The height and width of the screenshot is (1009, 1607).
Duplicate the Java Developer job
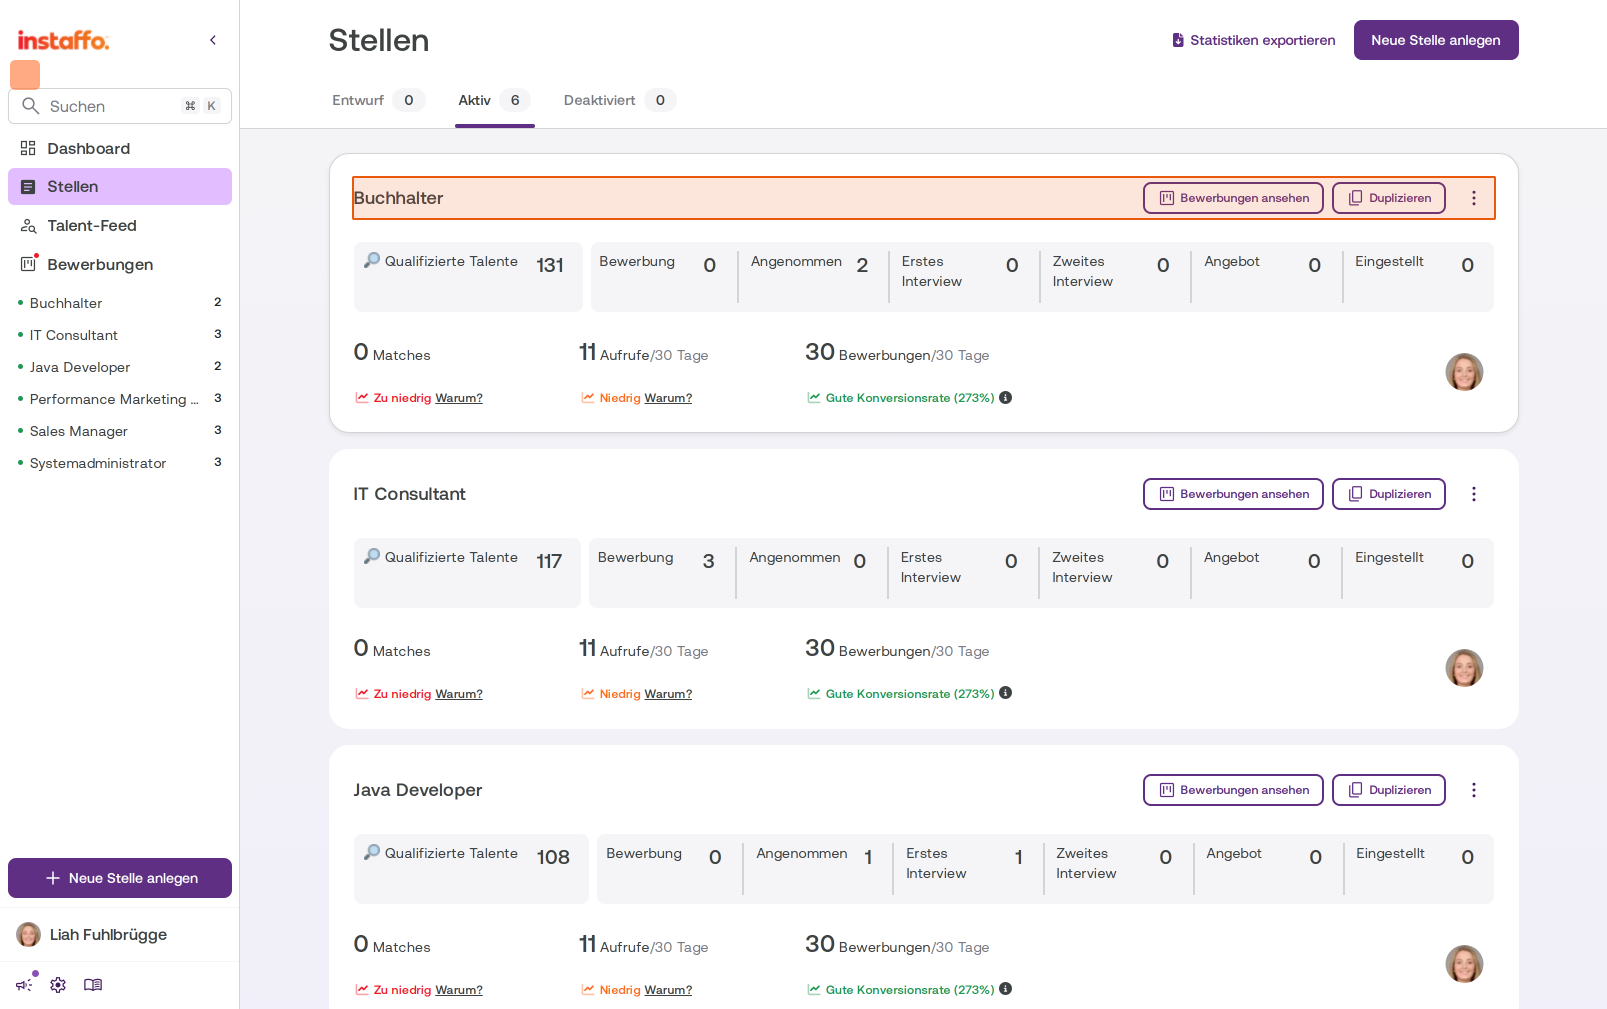[1389, 790]
